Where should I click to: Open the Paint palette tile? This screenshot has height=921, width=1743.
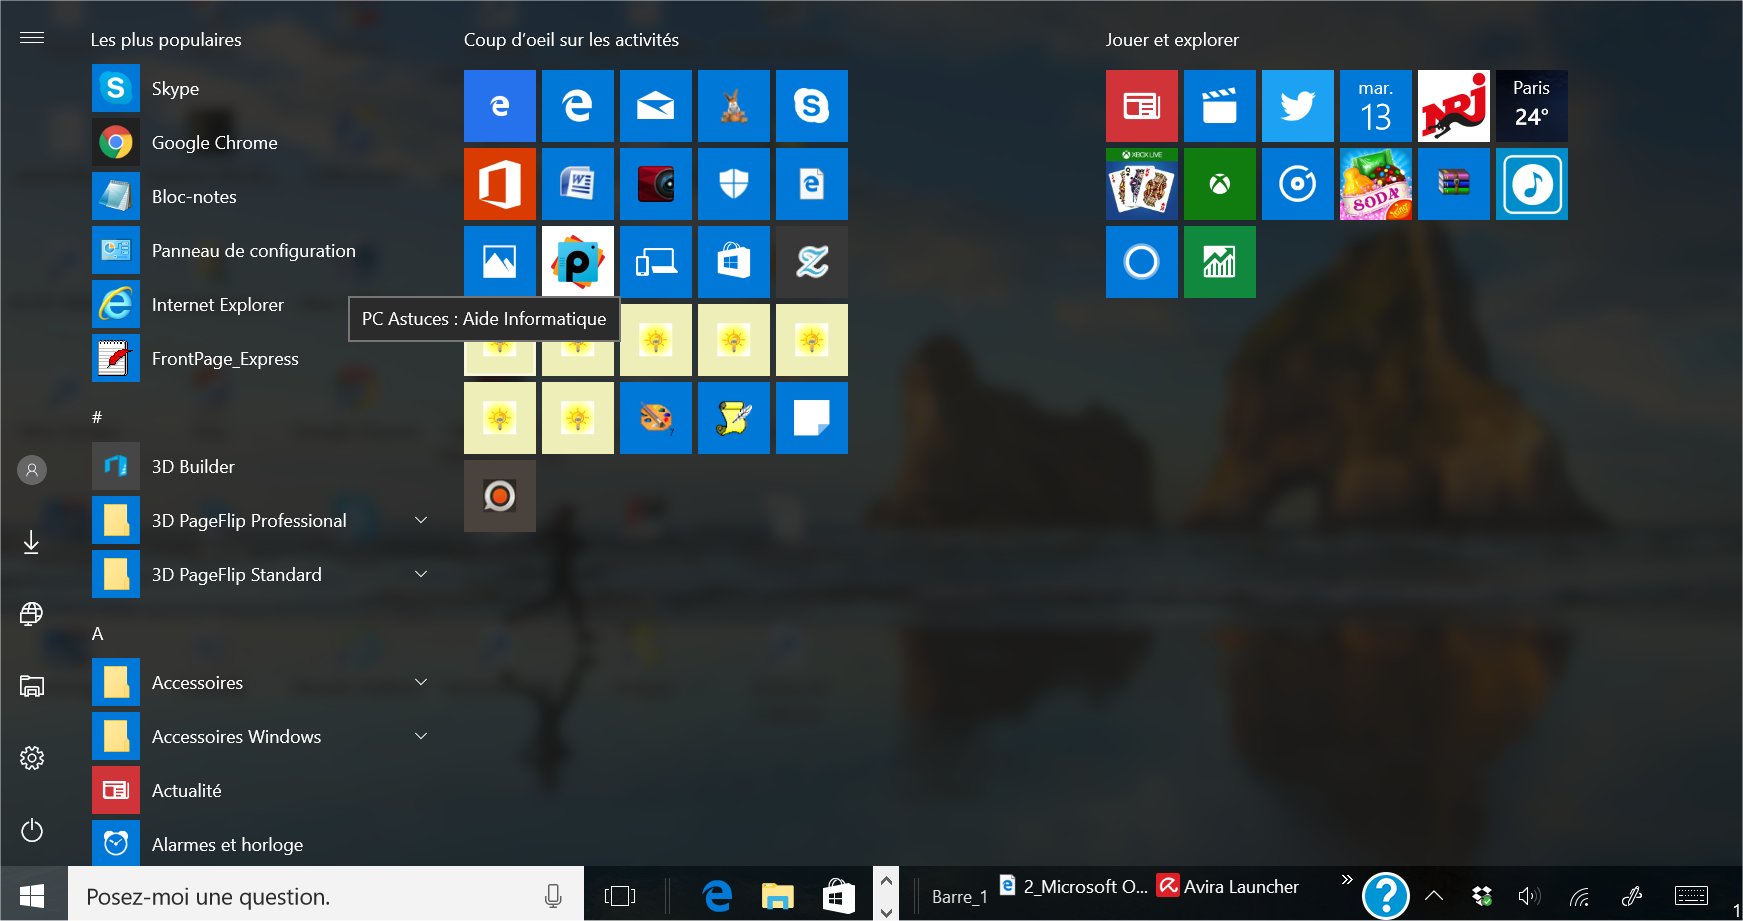click(x=655, y=418)
